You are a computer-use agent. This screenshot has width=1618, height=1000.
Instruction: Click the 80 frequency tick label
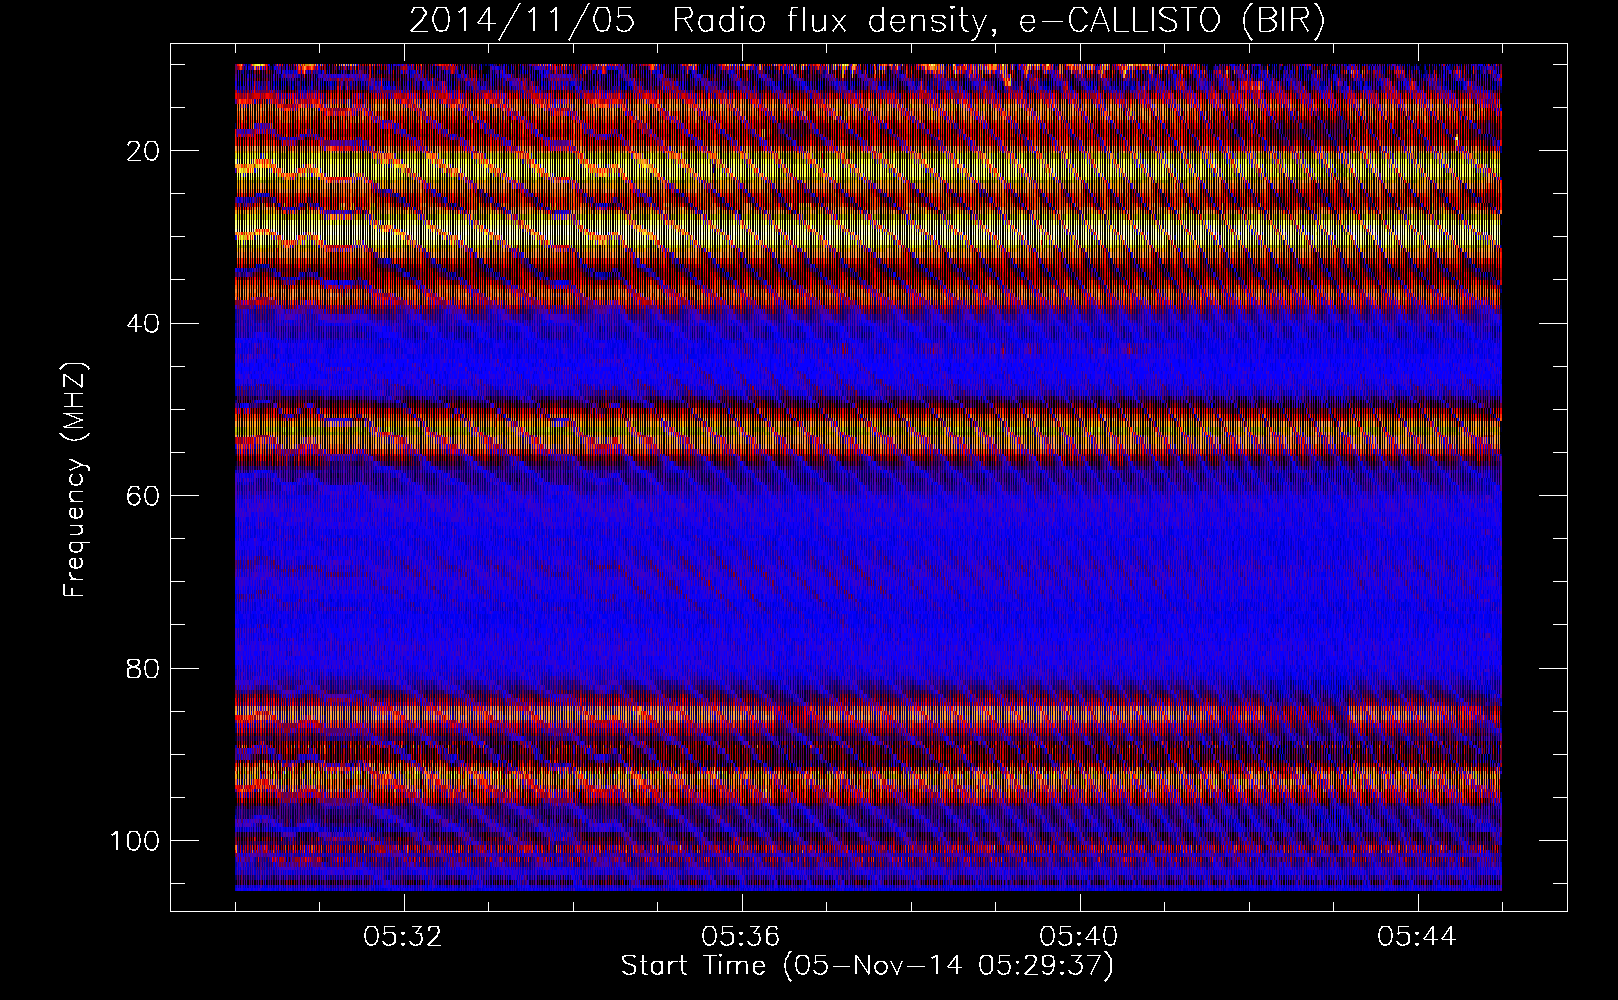[x=144, y=668]
